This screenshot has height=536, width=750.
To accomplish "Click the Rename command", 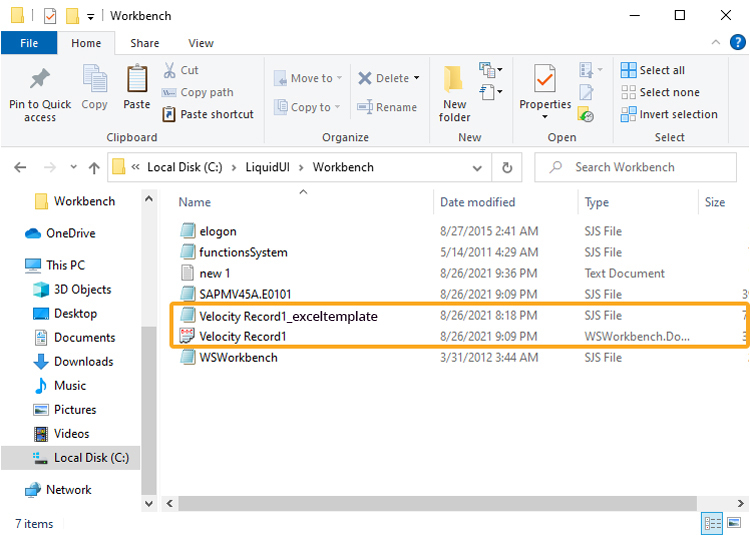I will coord(387,107).
